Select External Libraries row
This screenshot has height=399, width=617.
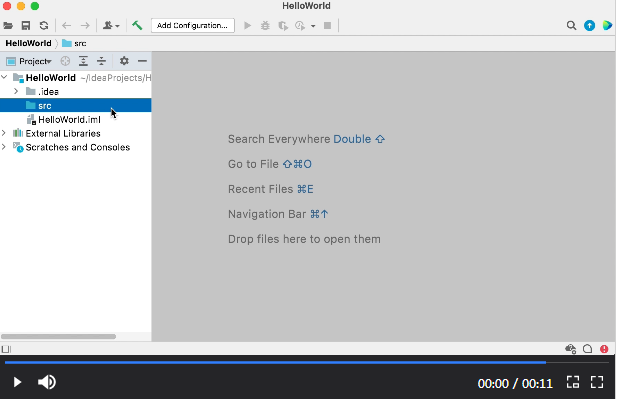coord(76,133)
